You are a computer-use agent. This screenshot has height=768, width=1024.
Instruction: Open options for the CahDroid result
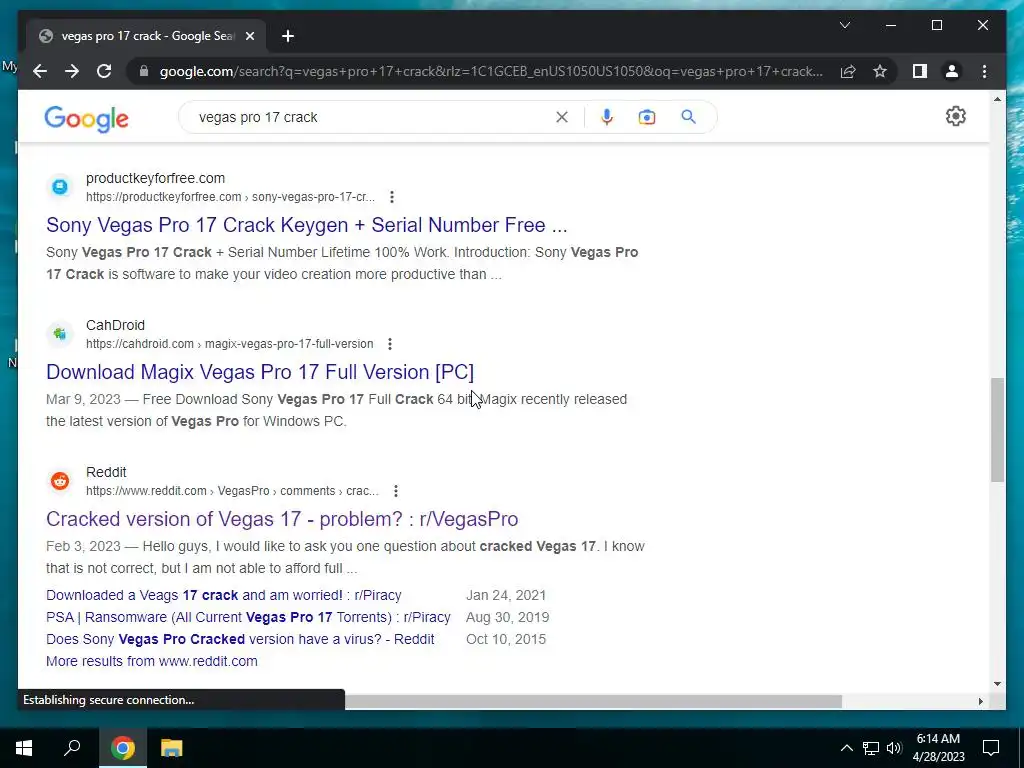(390, 344)
